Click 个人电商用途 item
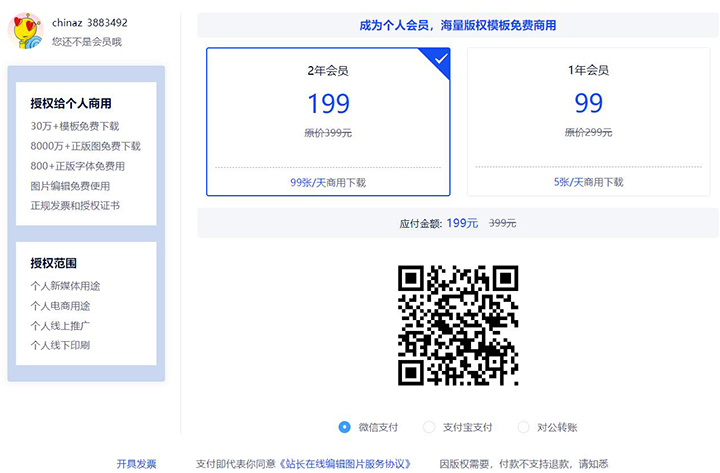 (x=60, y=306)
